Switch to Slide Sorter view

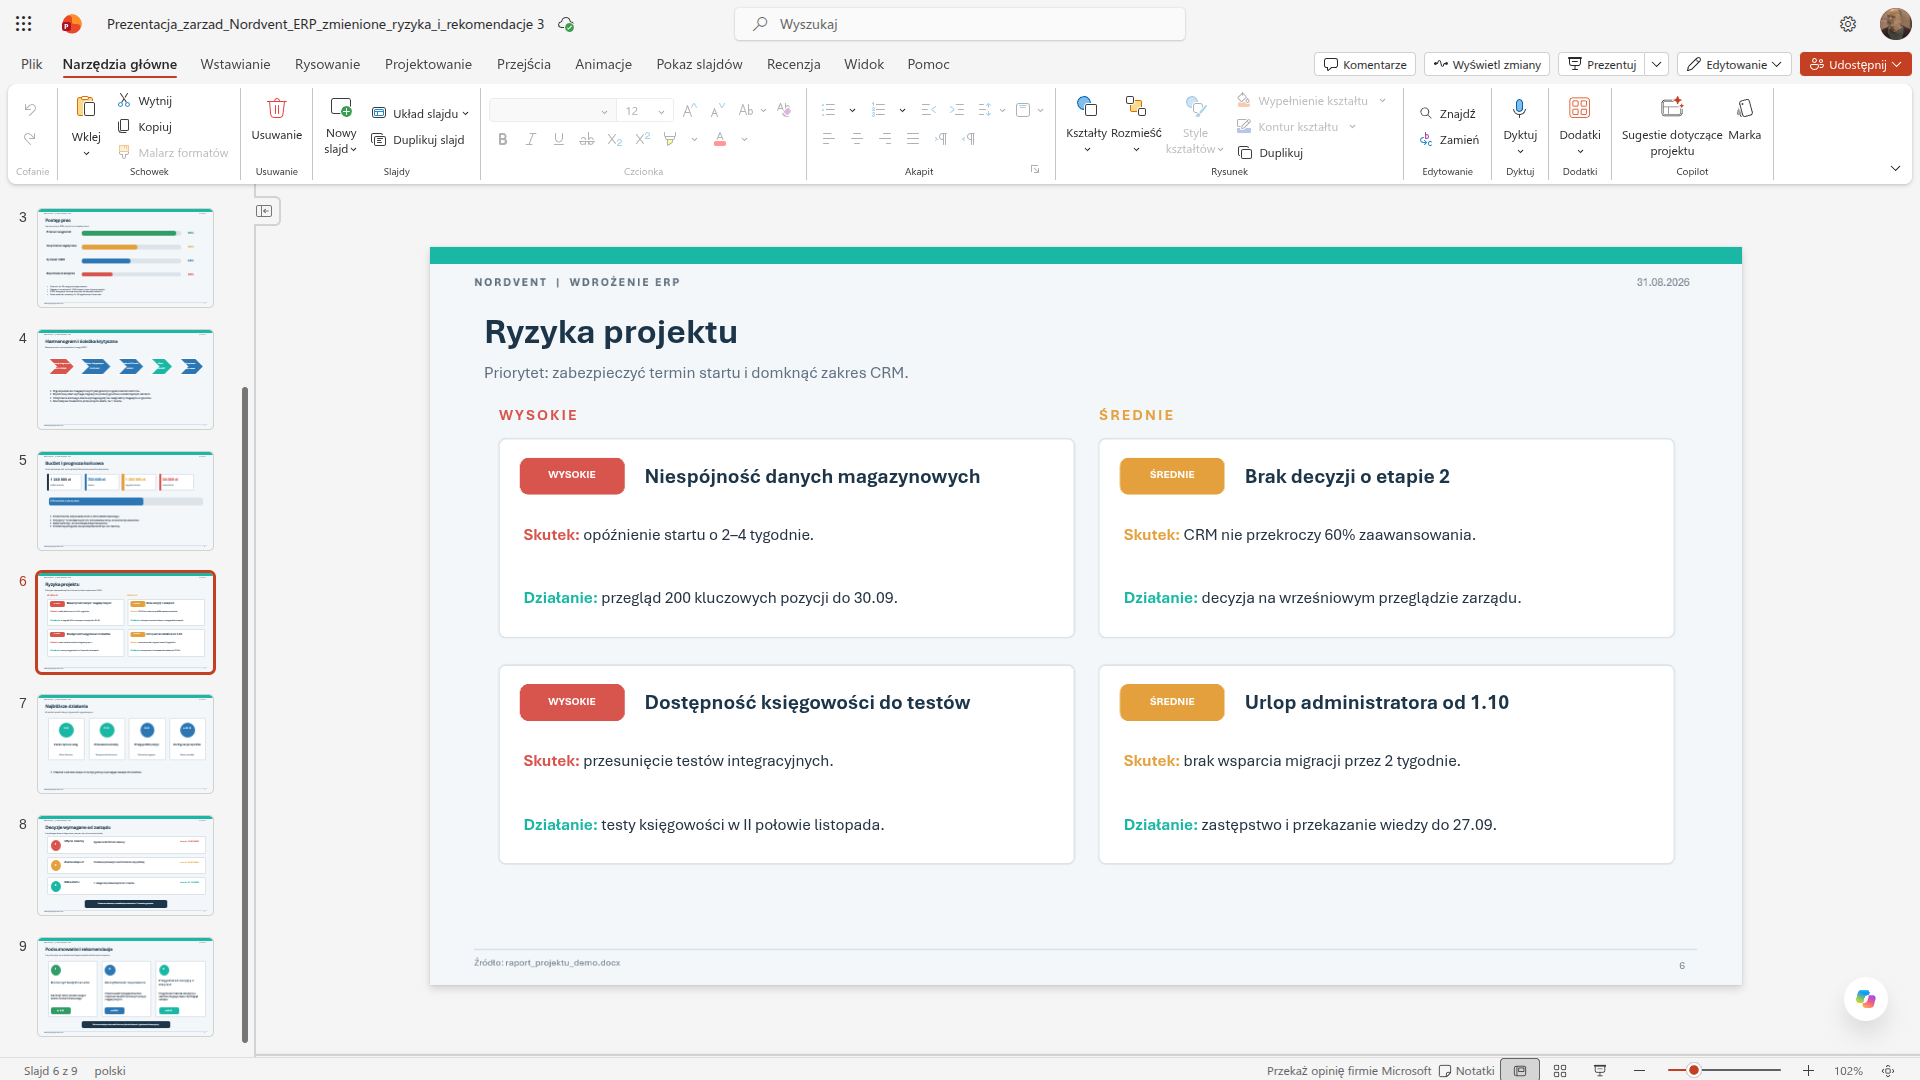(x=1560, y=1070)
